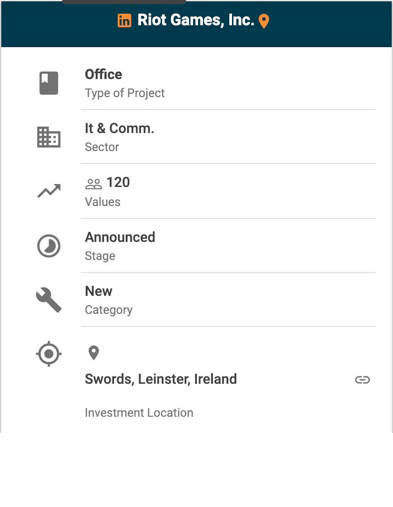Click the Riot Games, Inc. title
This screenshot has width=393, height=507.
pyautogui.click(x=196, y=20)
